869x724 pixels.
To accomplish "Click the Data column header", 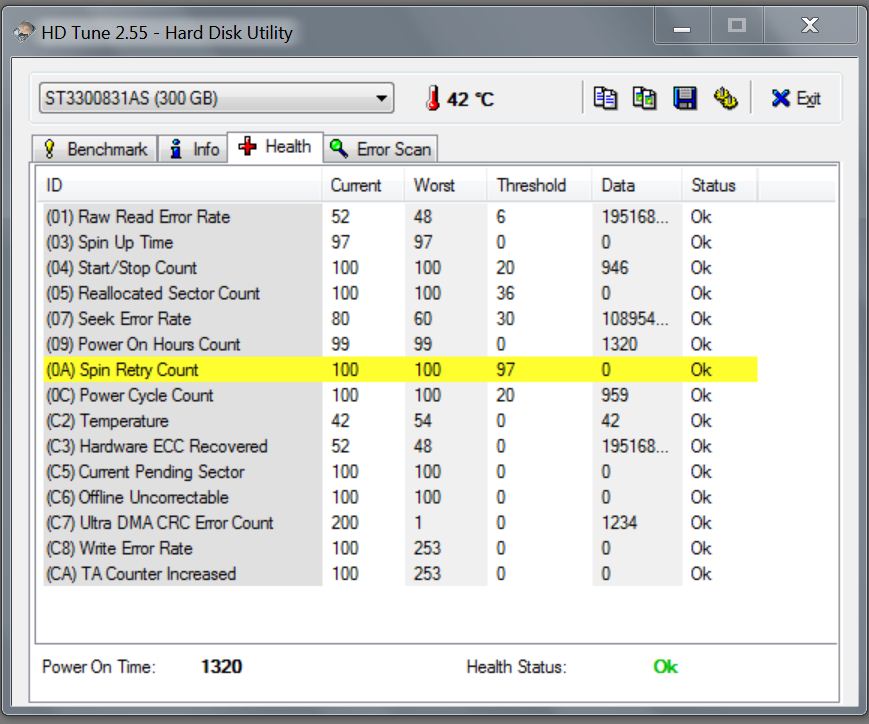I will tap(637, 185).
